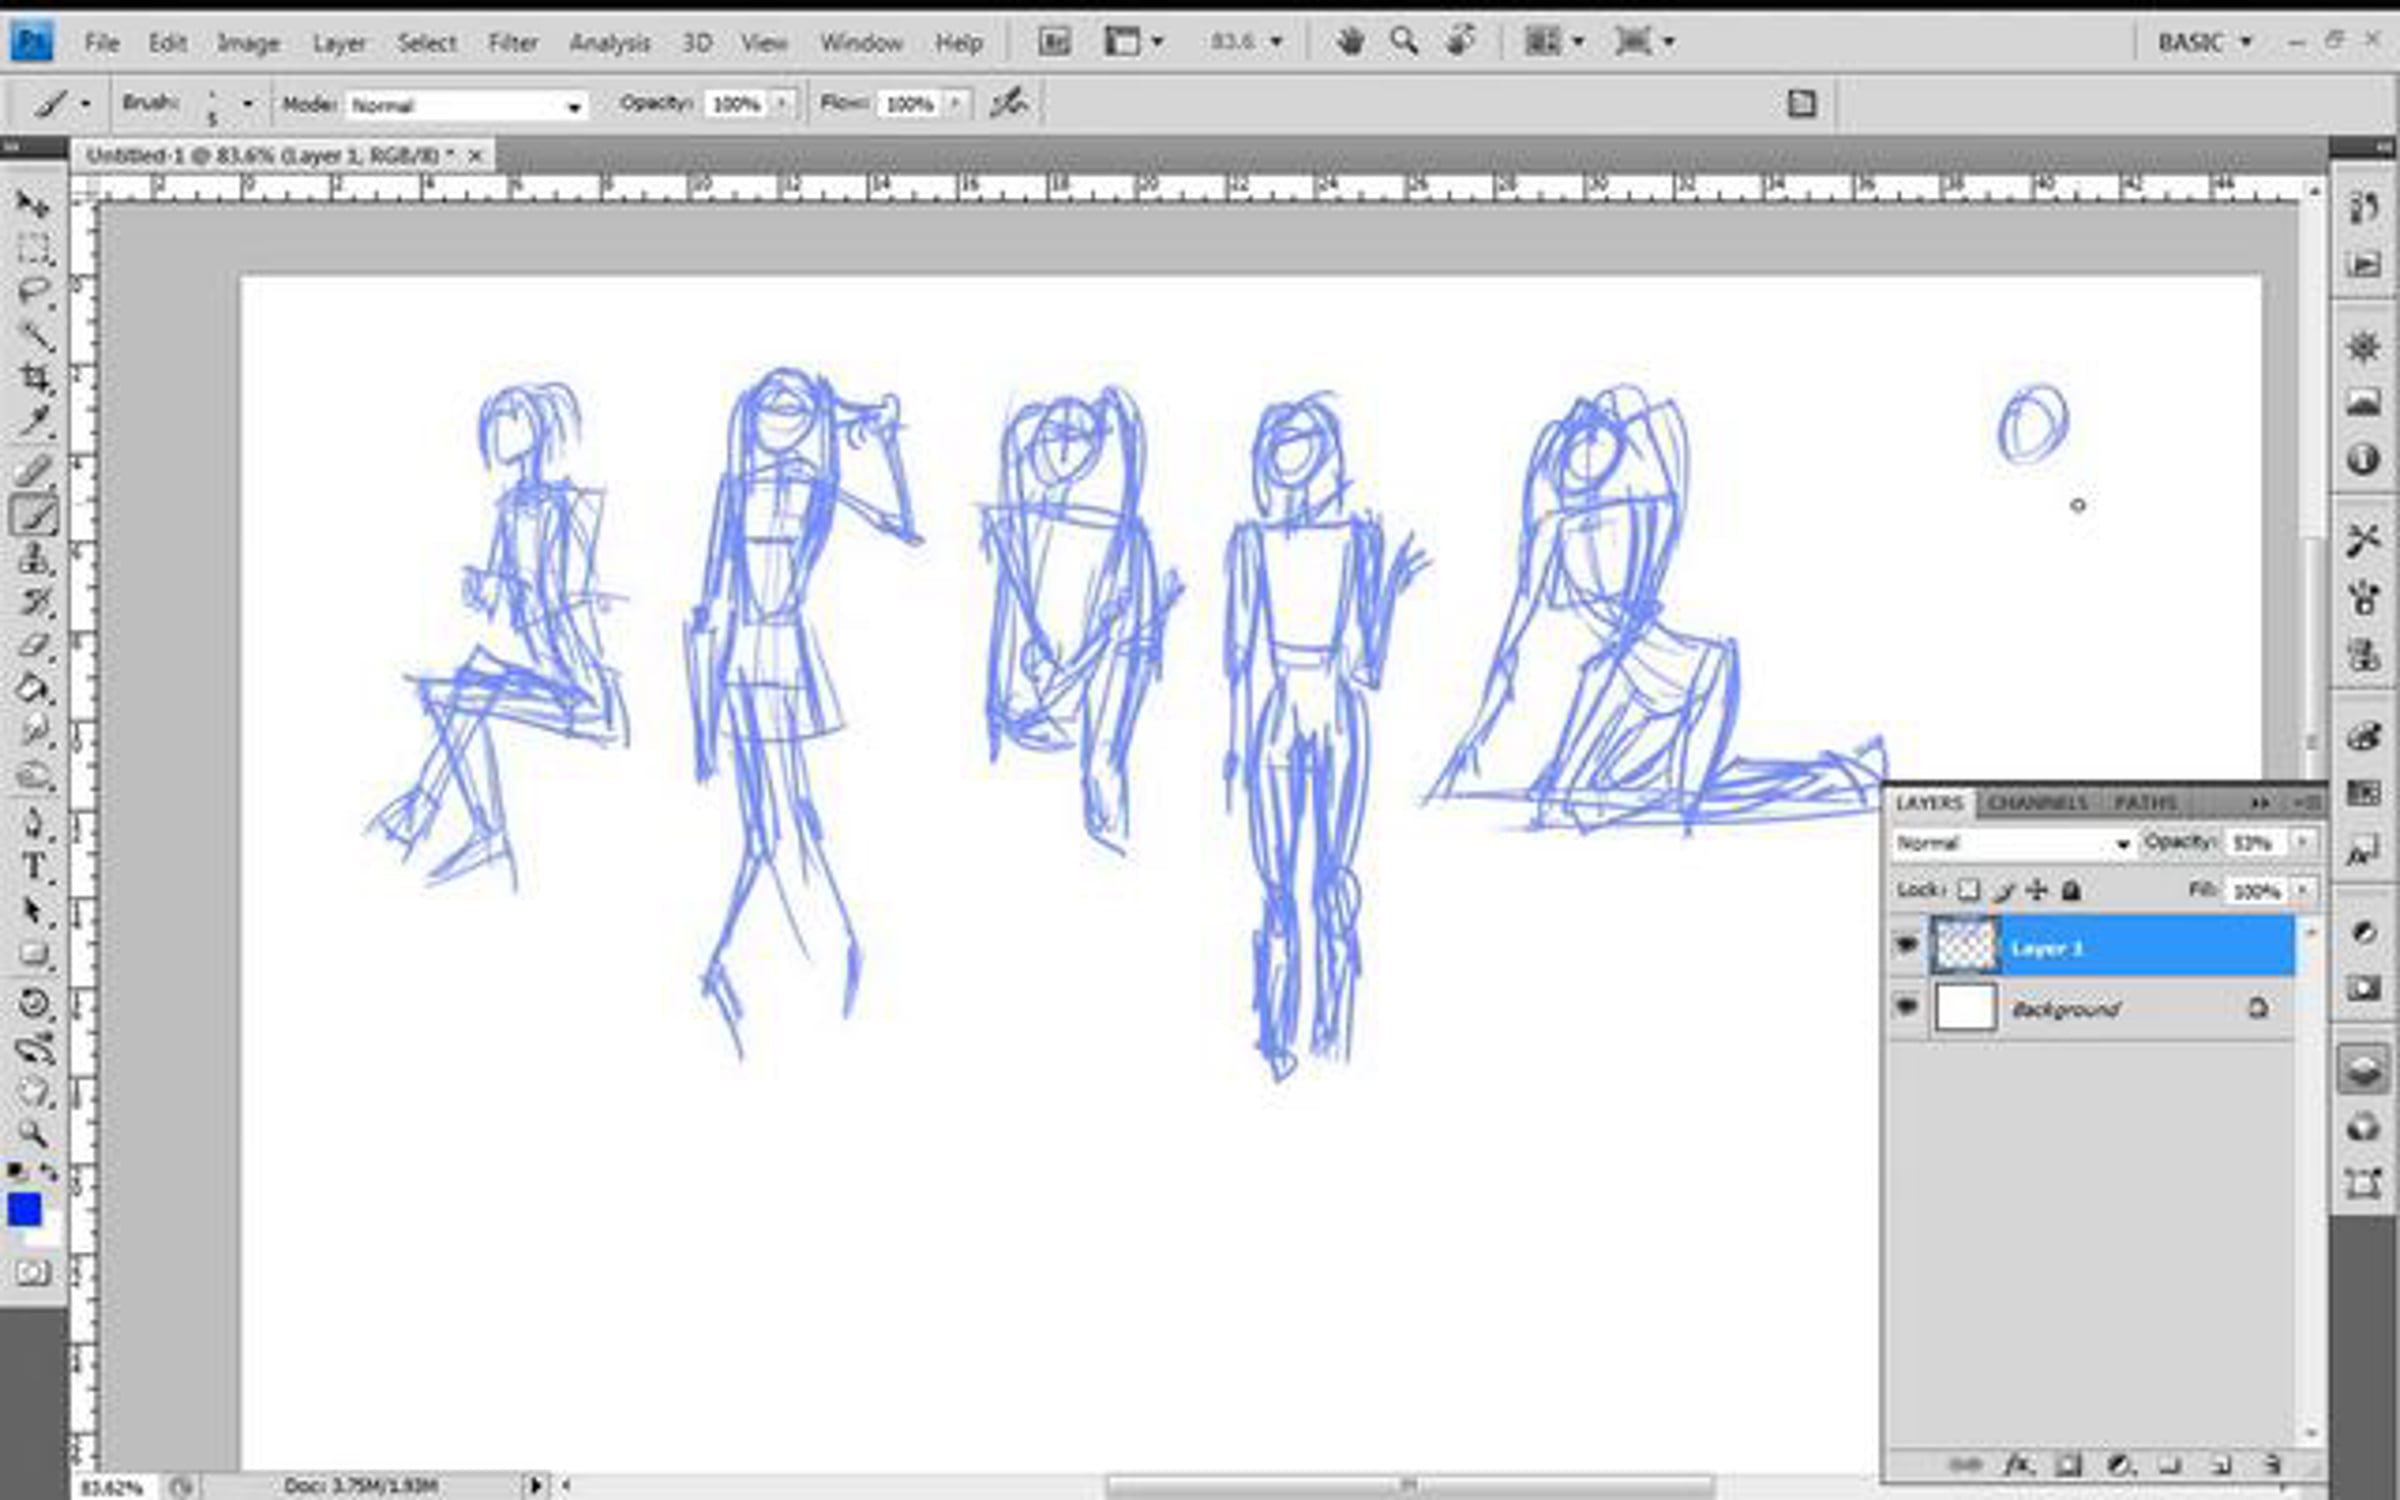Screen dimensions: 2400x1500
Task: Enable the airbrush option icon
Action: (1008, 103)
